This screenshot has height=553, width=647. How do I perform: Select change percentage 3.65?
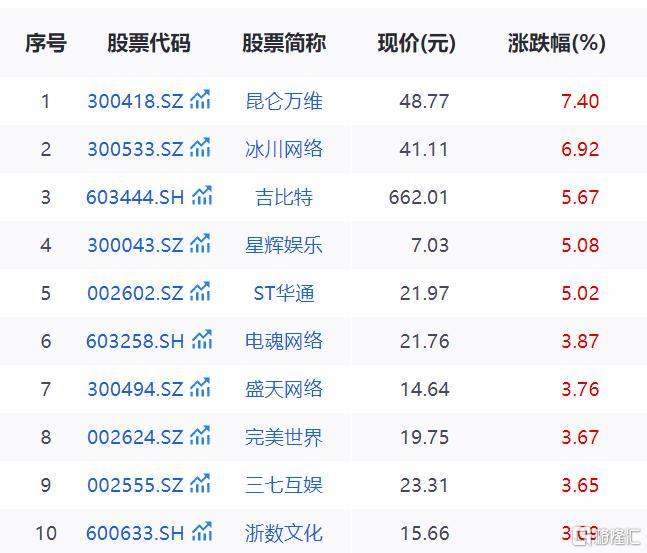coord(580,485)
